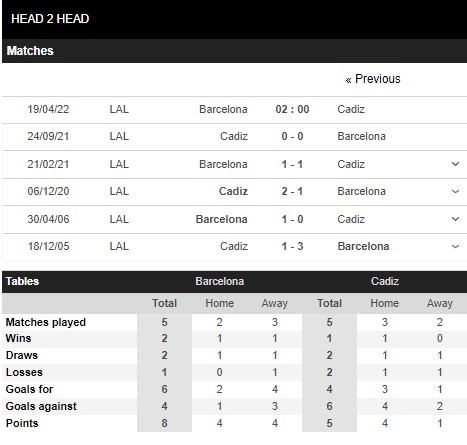Expand the 18/12/05 Cadiz 1-3 Barcelona match
This screenshot has width=467, height=445.
coord(455,246)
